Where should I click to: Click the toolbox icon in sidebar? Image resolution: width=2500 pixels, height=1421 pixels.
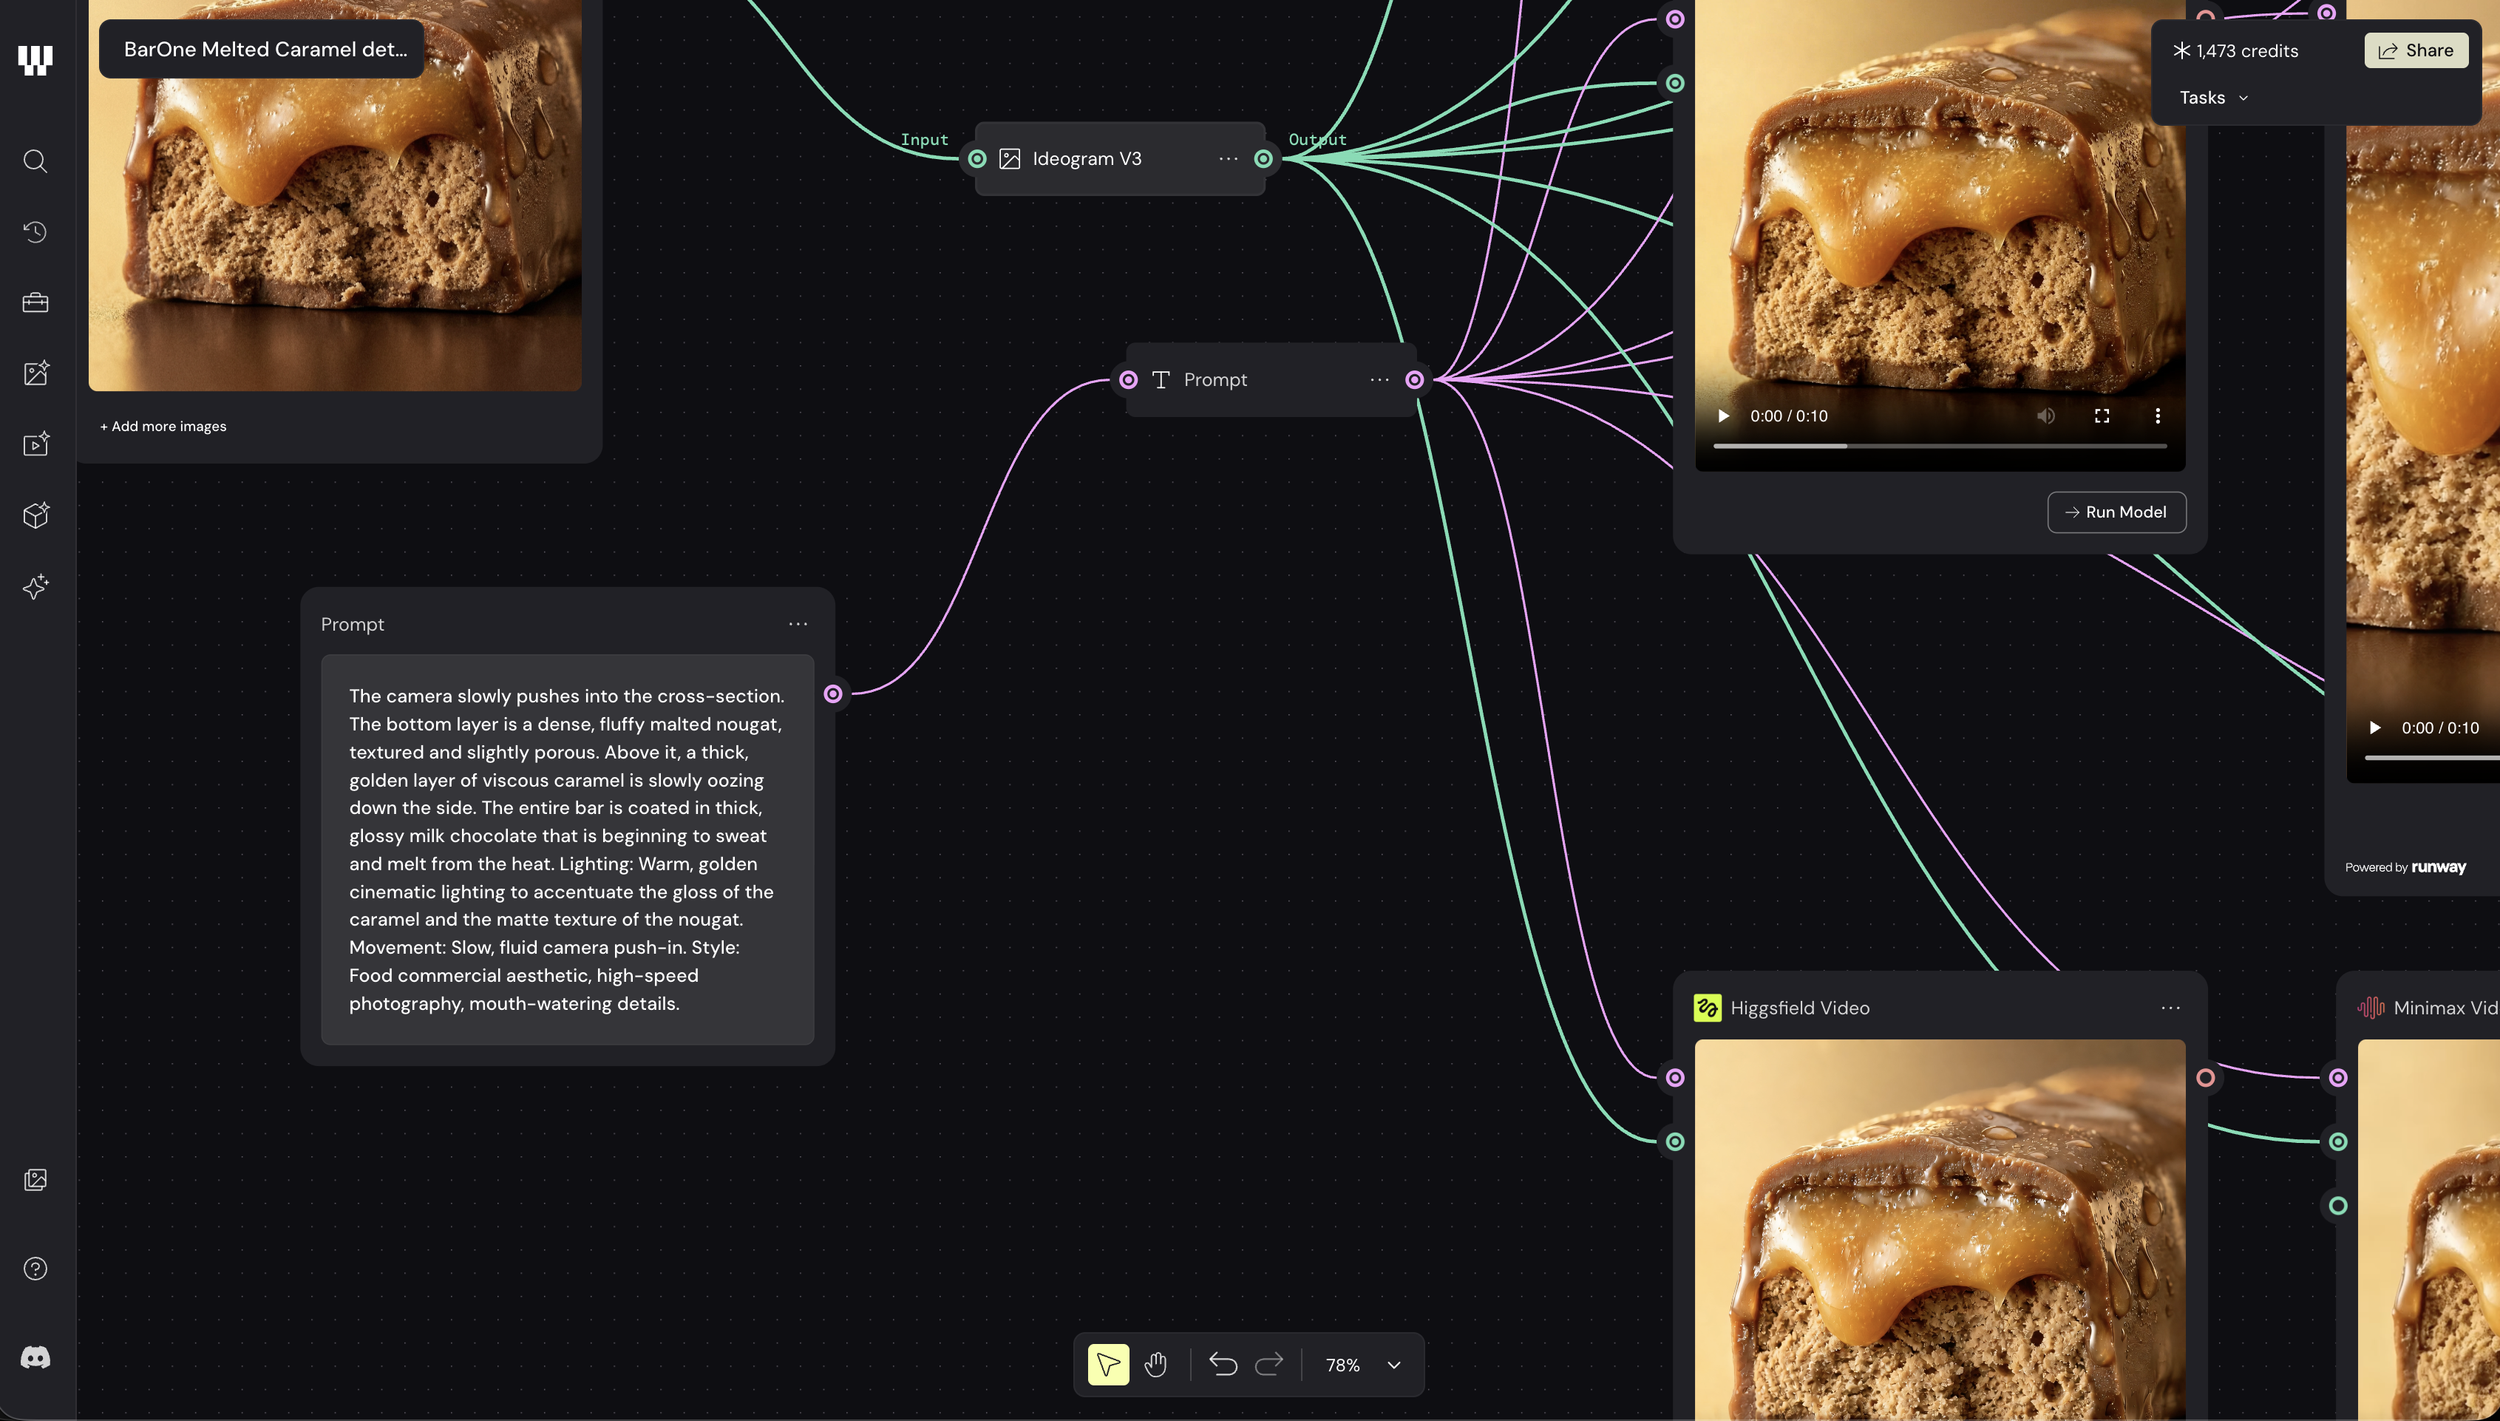35,303
